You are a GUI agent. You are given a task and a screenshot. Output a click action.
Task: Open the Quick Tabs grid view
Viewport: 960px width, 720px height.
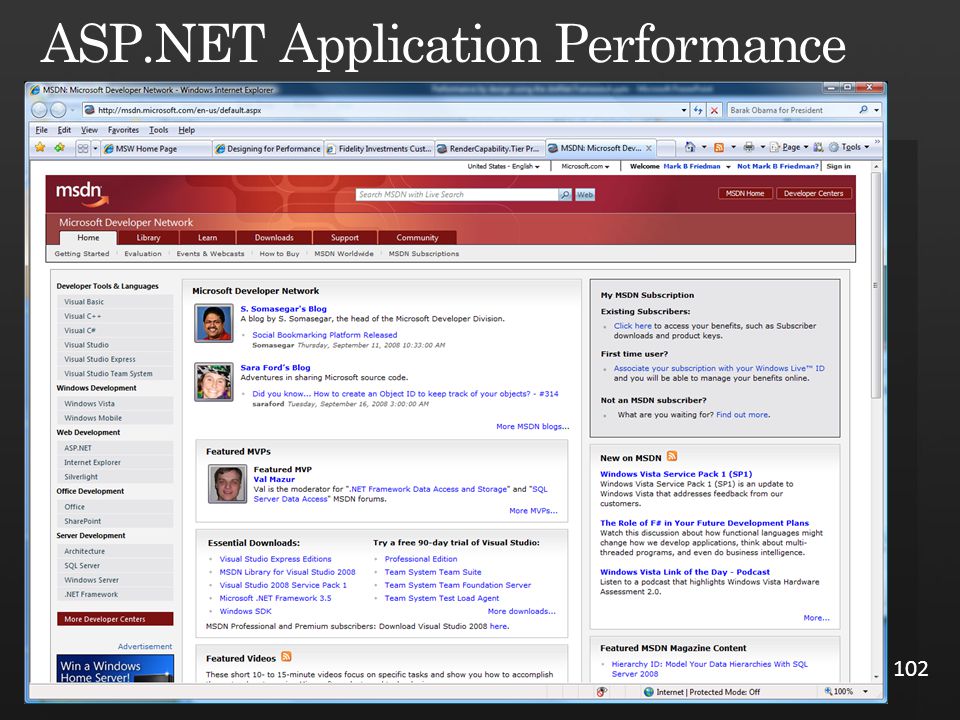[x=83, y=148]
